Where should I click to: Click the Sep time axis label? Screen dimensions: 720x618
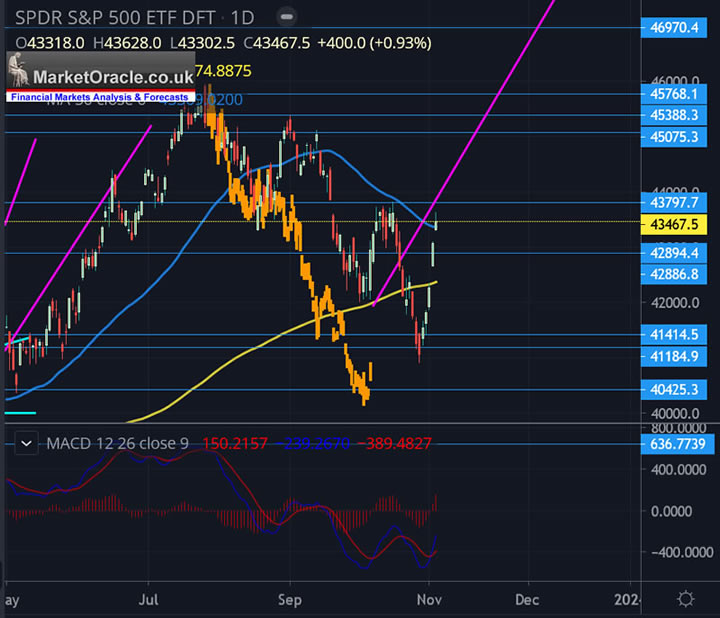[290, 600]
